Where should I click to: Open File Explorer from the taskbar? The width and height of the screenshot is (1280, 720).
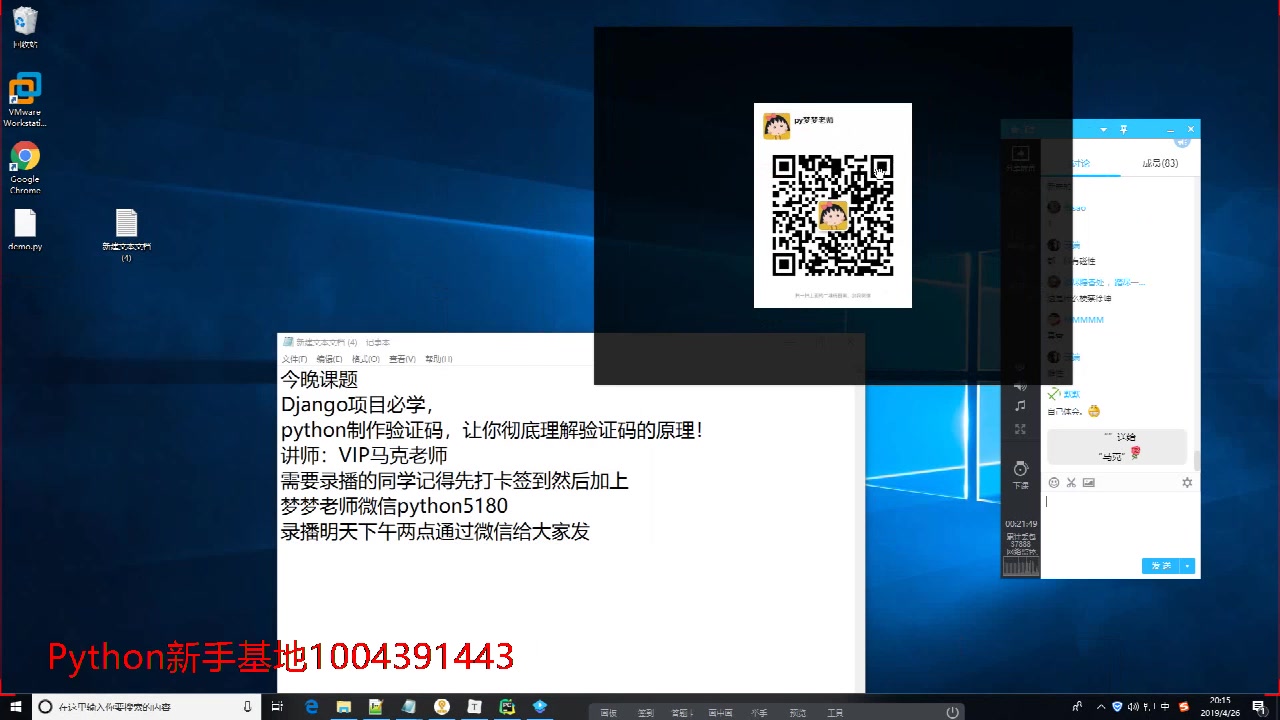(343, 707)
